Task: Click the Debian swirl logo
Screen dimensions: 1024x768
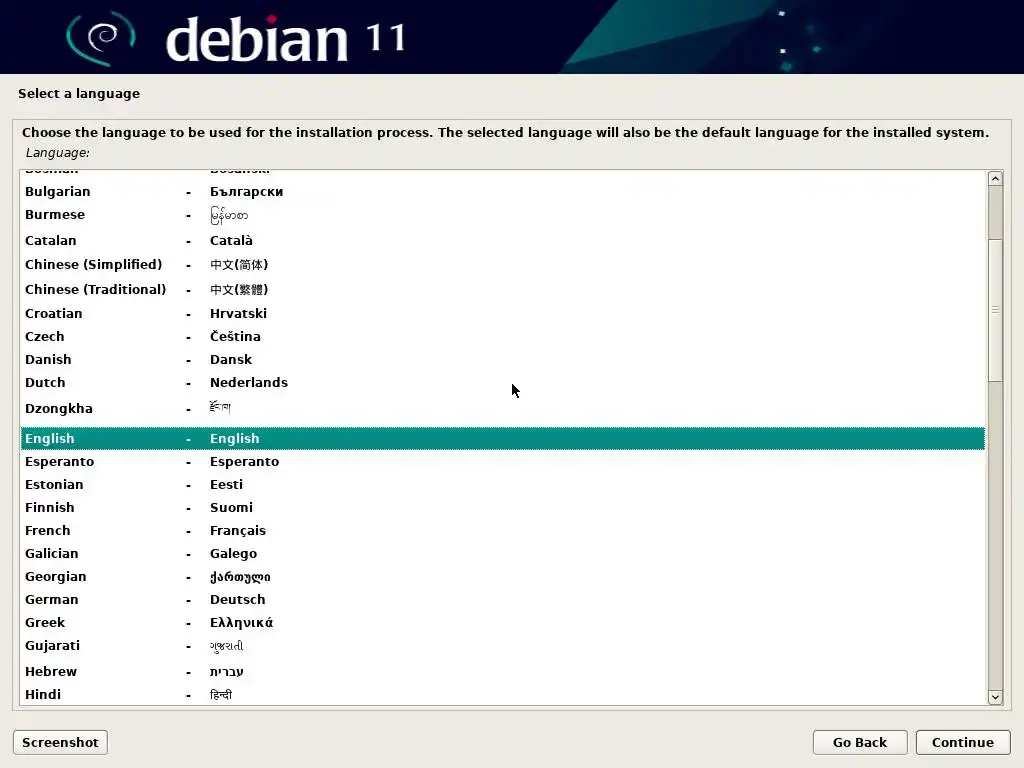Action: coord(101,39)
